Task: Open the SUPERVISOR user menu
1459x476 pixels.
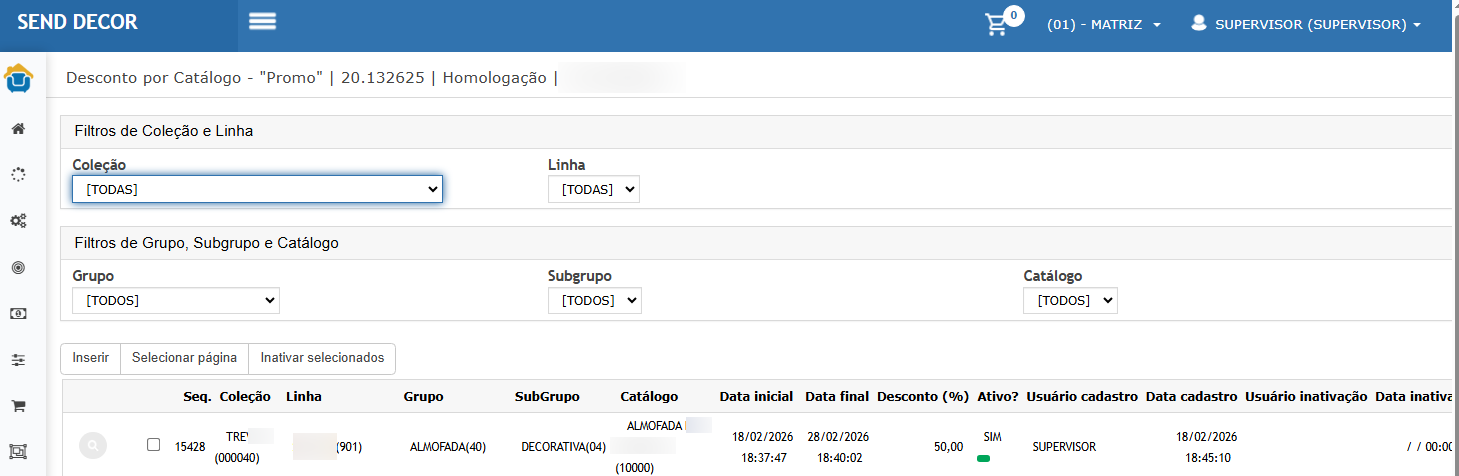Action: click(1306, 25)
